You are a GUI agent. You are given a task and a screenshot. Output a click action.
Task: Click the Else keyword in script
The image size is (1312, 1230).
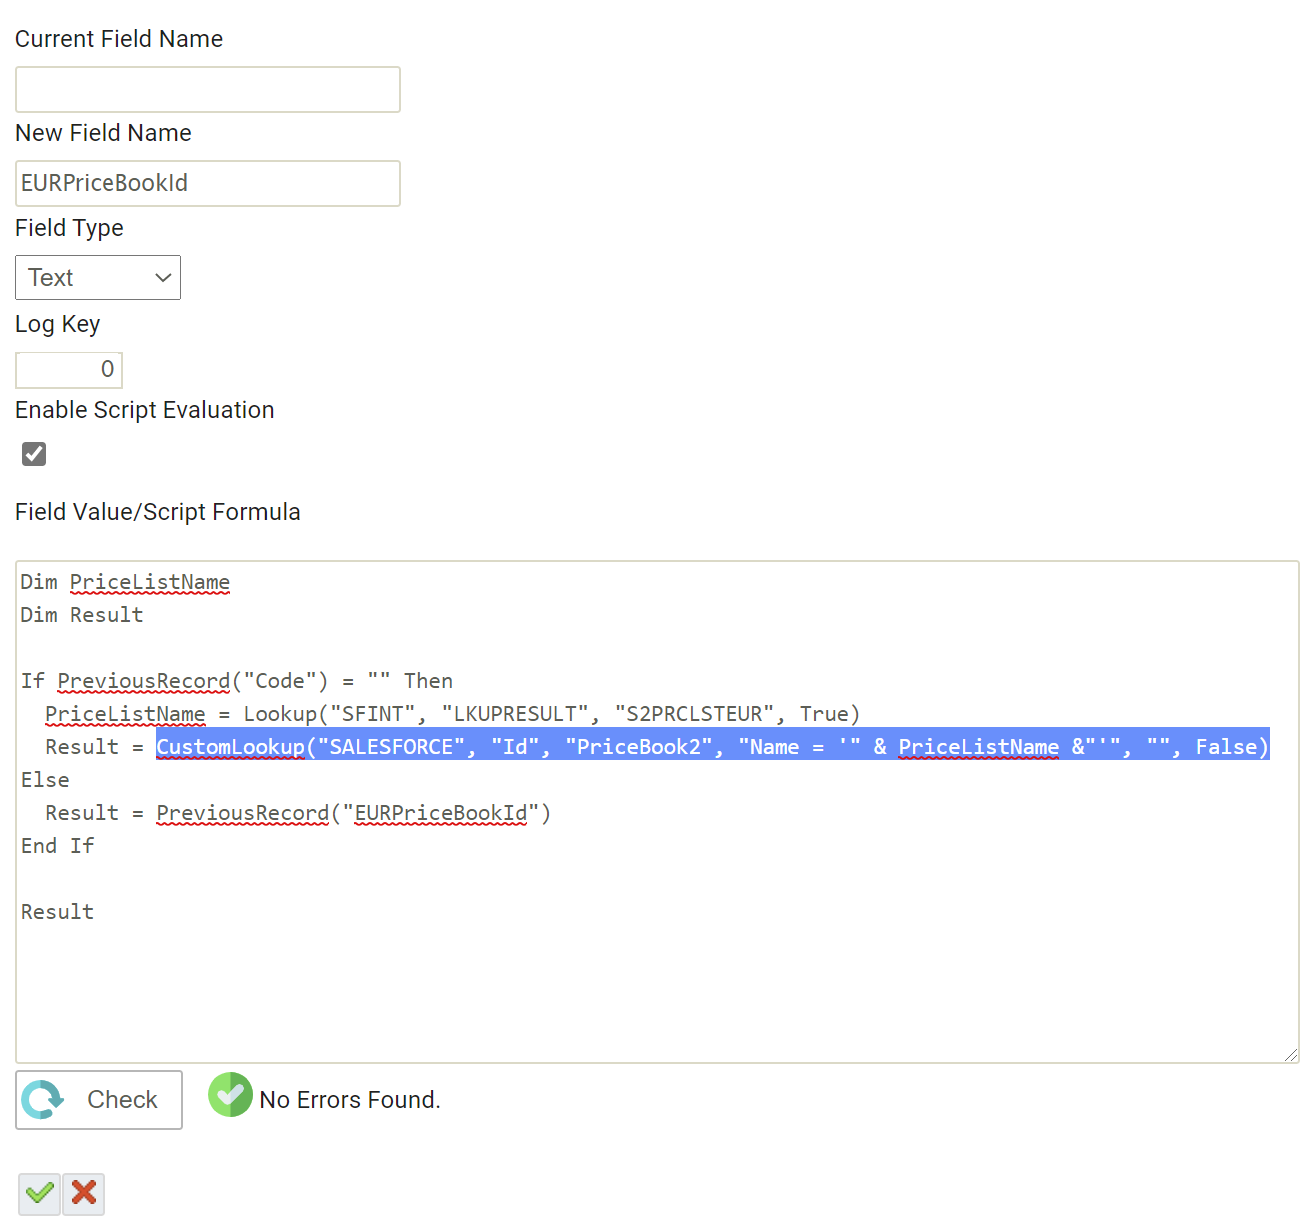[x=45, y=780]
